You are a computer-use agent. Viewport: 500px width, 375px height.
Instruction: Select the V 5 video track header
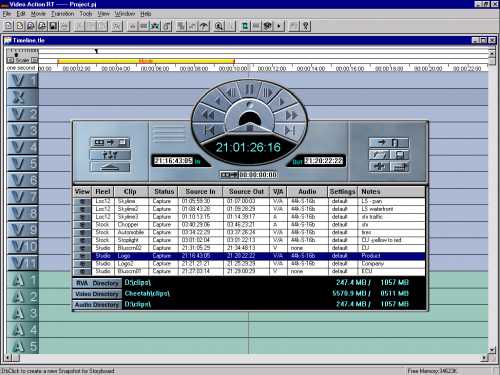click(x=23, y=164)
